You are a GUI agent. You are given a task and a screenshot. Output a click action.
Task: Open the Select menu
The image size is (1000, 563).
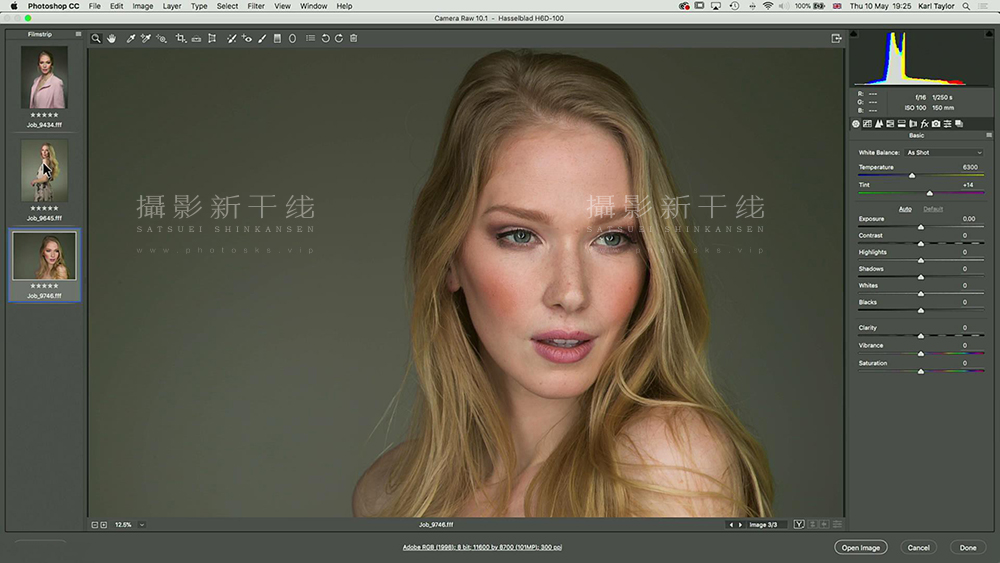click(227, 6)
